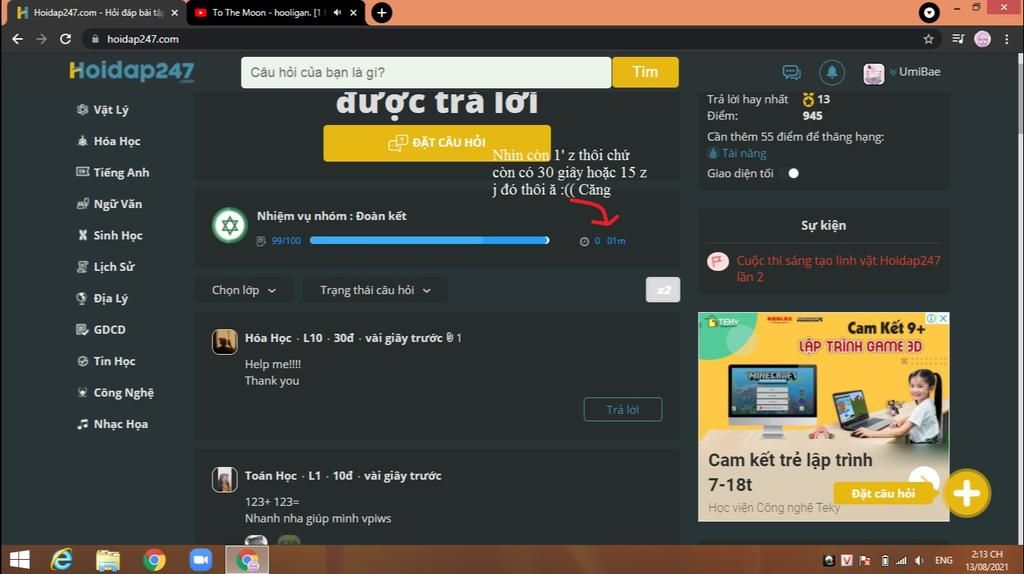1024x574 pixels.
Task: Open the Ngữ Văn subject
Action: (109, 204)
